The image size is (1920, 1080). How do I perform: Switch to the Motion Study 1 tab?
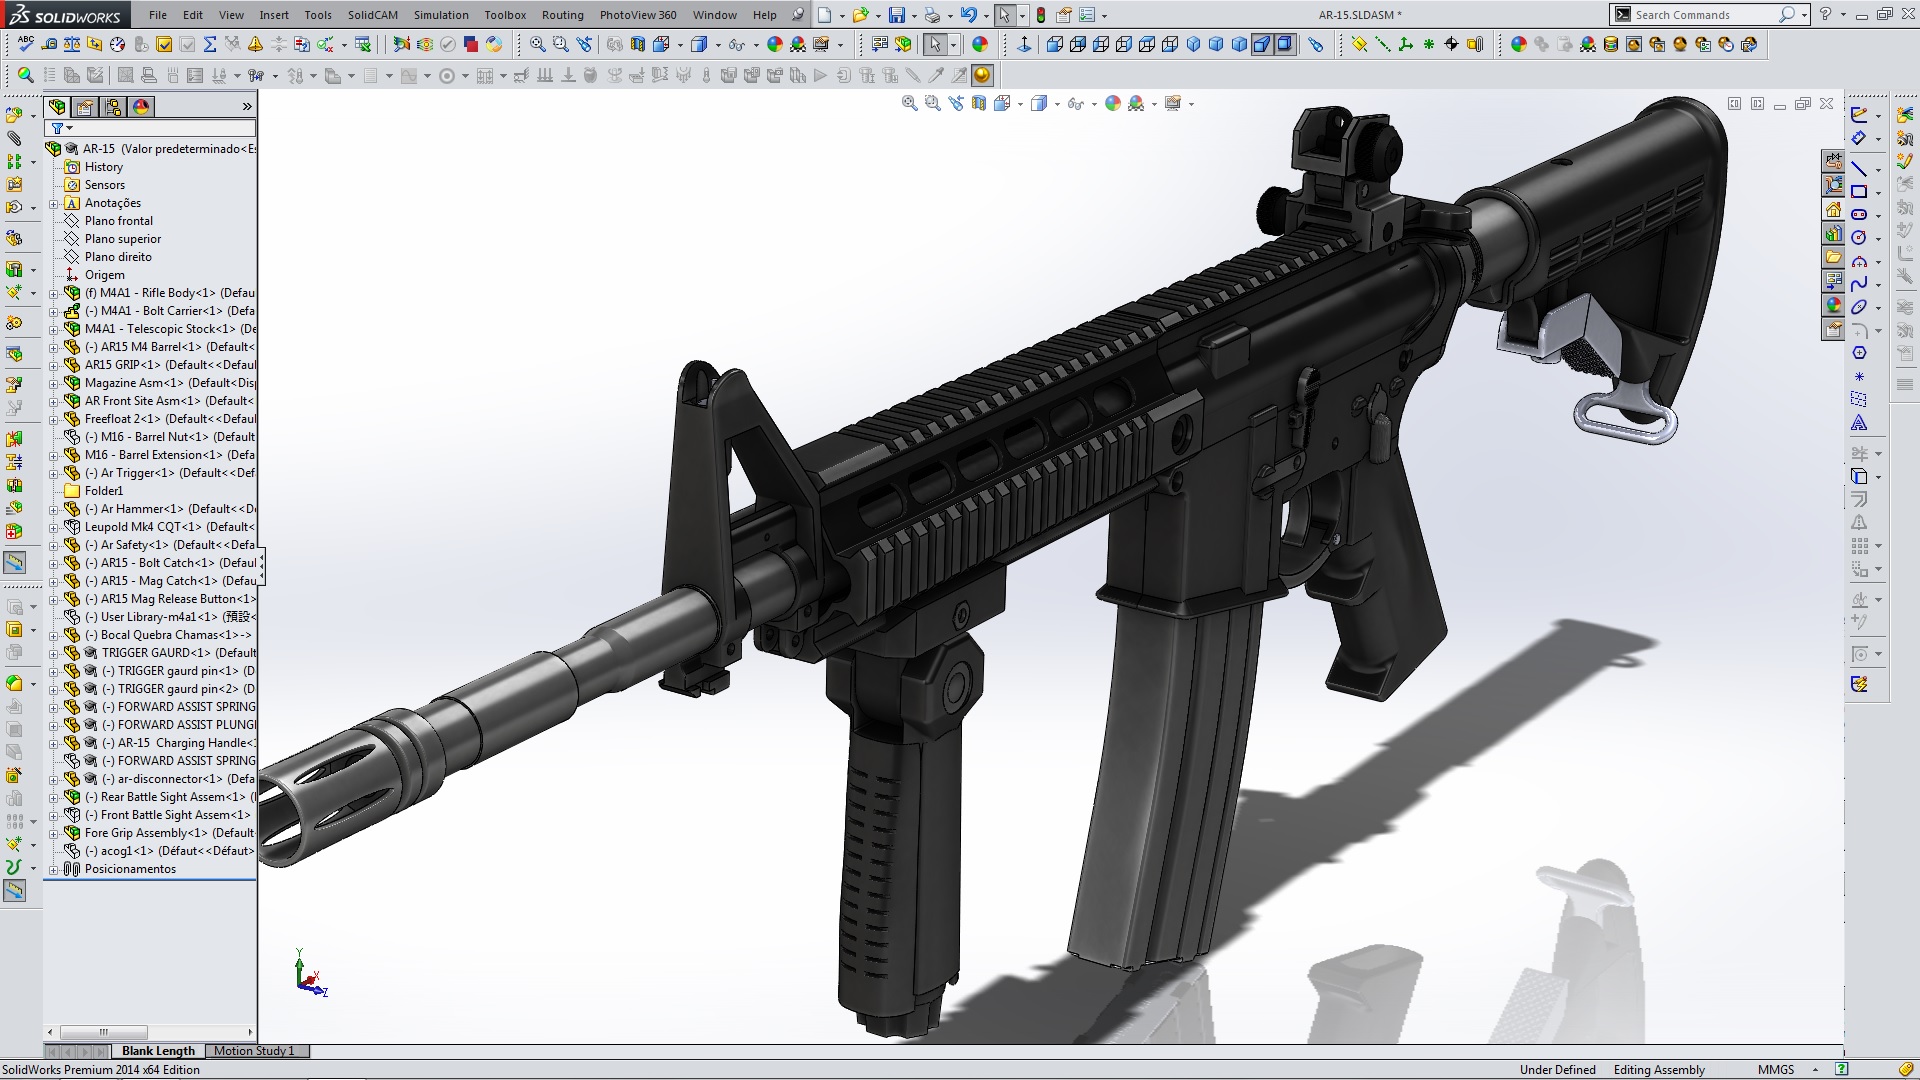coord(254,1051)
